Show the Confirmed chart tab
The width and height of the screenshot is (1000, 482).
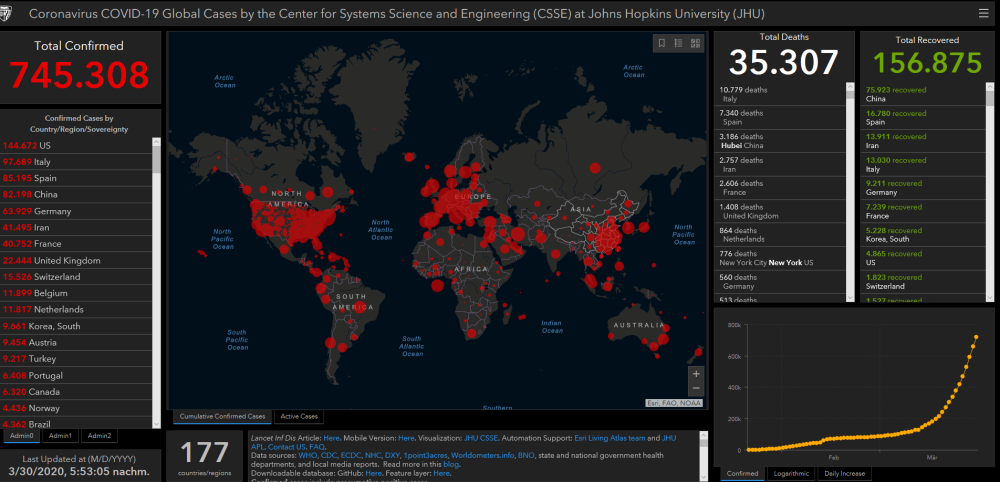click(742, 473)
